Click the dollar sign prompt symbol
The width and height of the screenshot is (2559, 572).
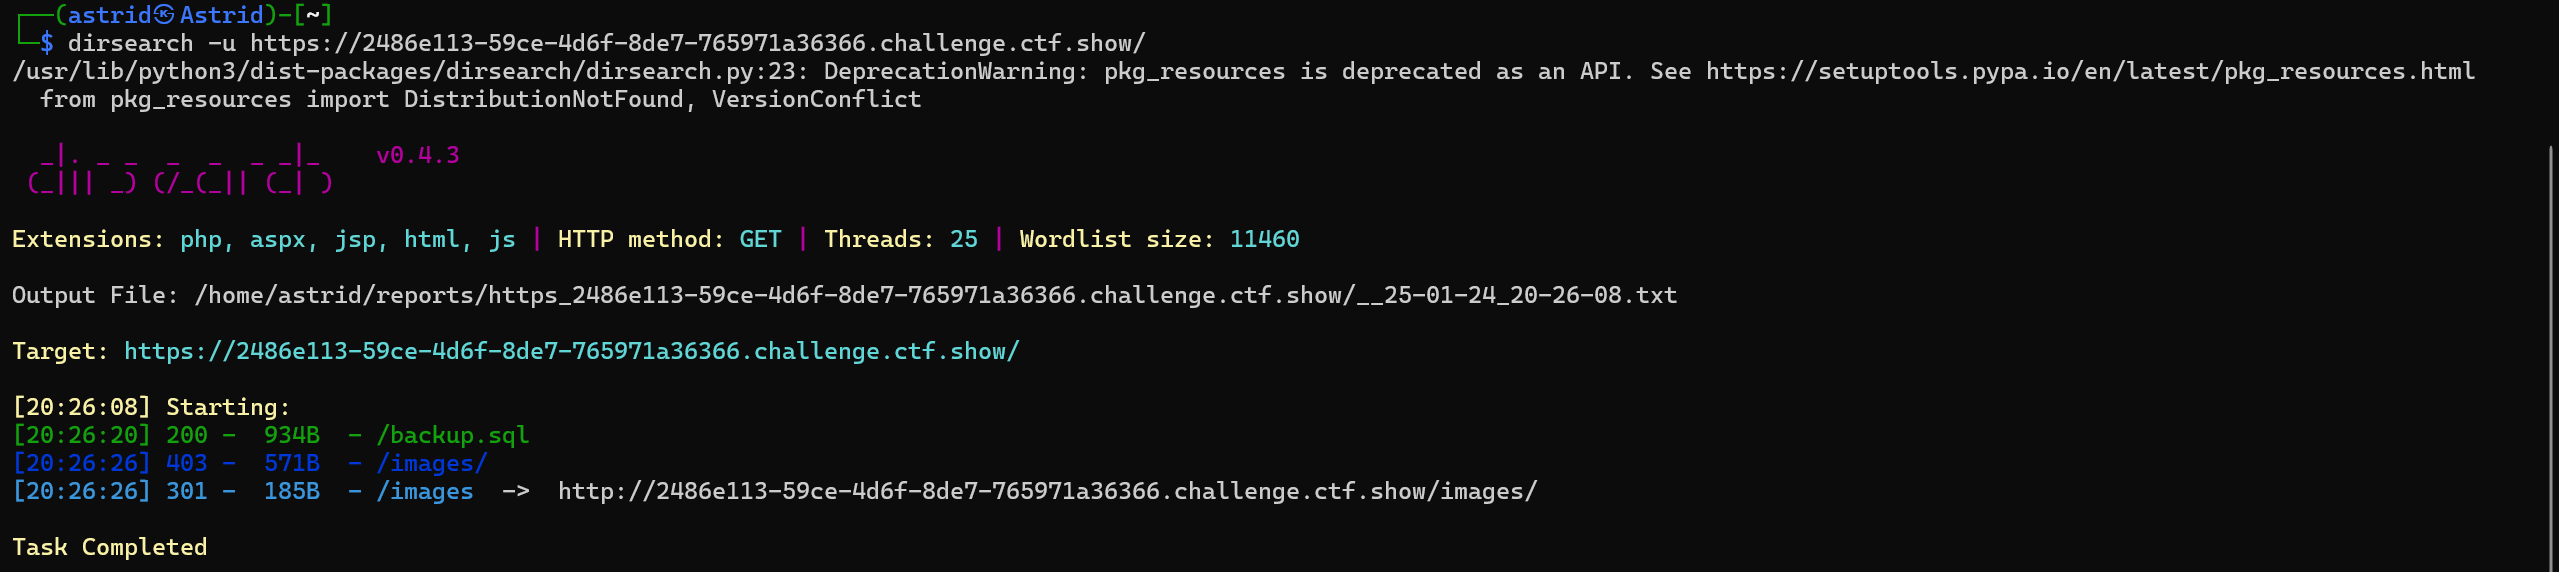pyautogui.click(x=46, y=43)
